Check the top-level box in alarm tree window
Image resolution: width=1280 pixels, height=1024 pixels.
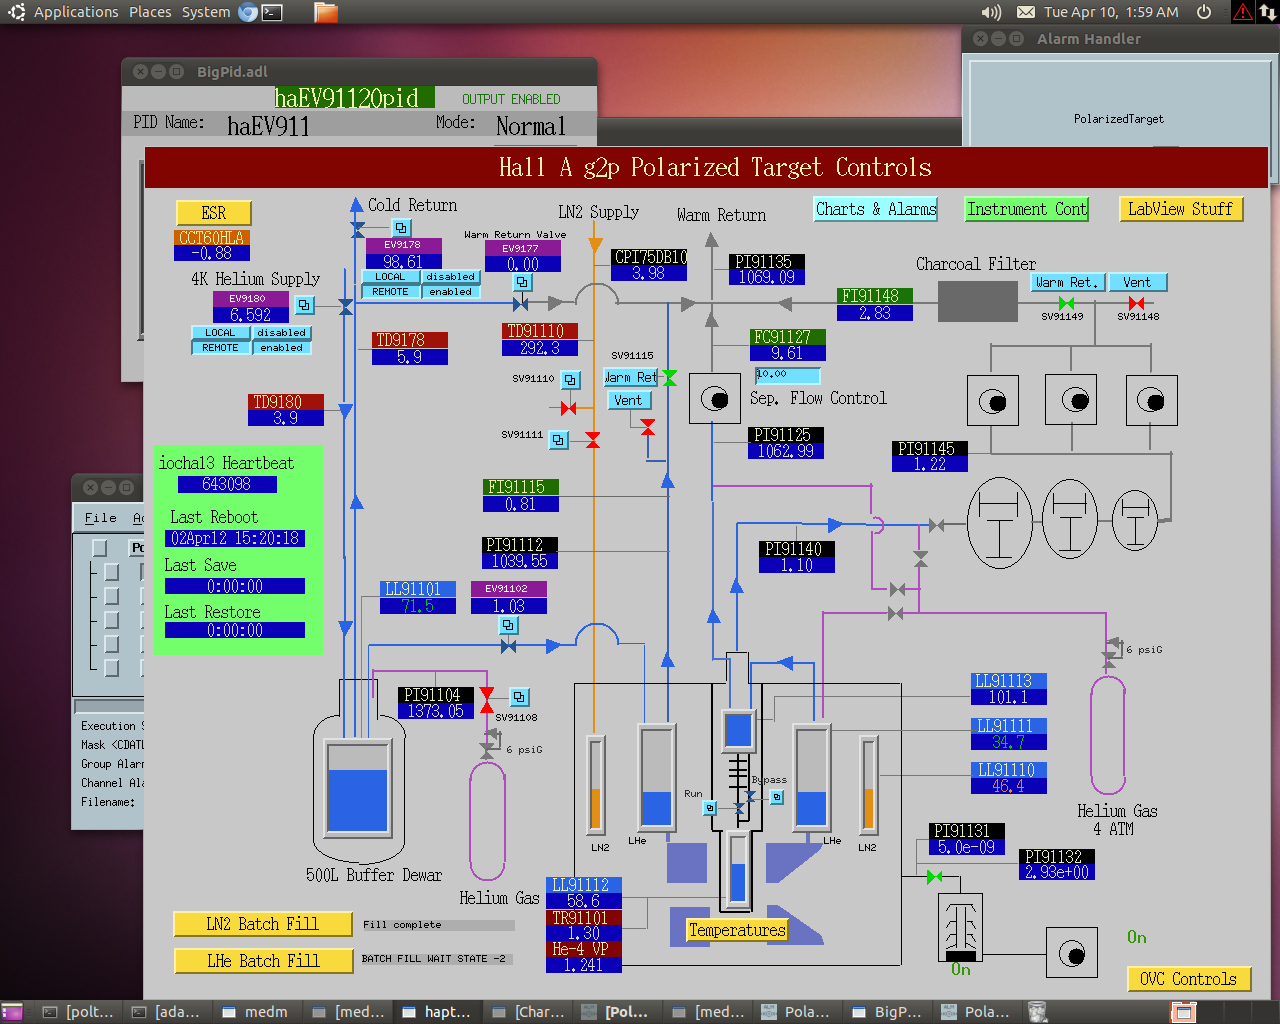point(99,548)
